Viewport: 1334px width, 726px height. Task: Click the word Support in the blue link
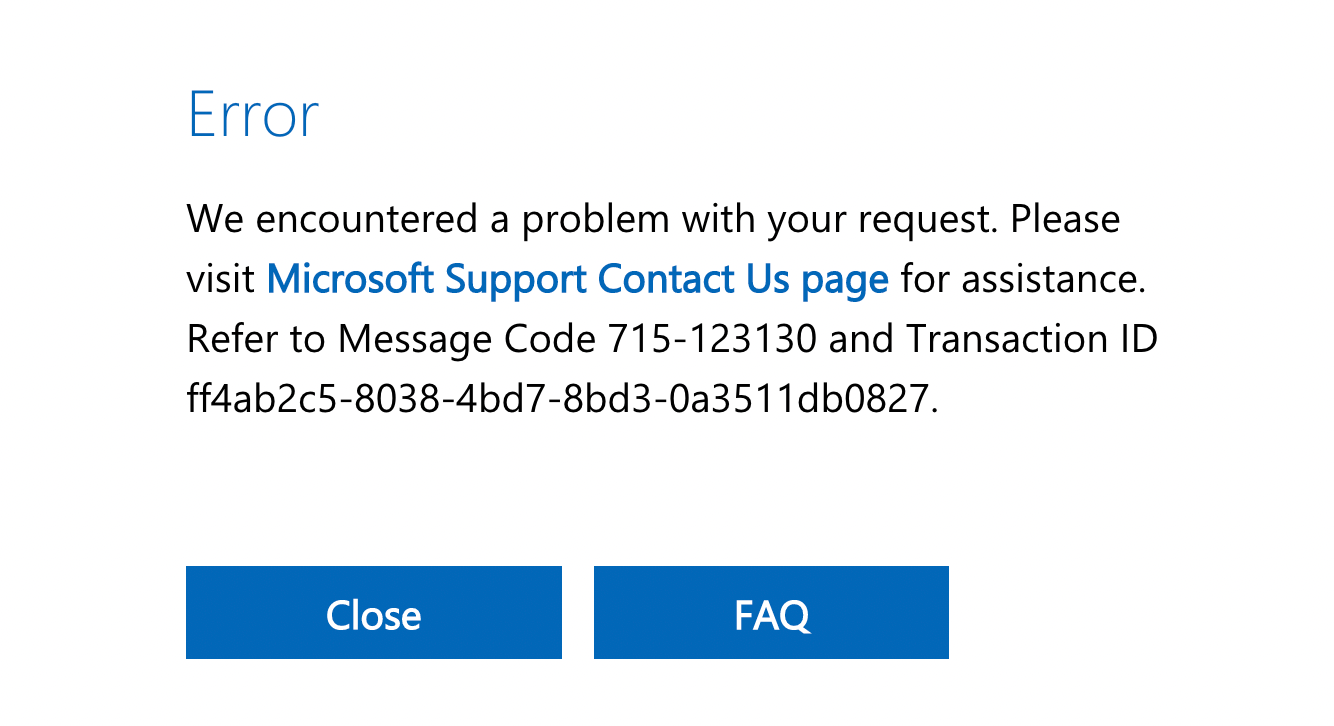pyautogui.click(x=515, y=281)
